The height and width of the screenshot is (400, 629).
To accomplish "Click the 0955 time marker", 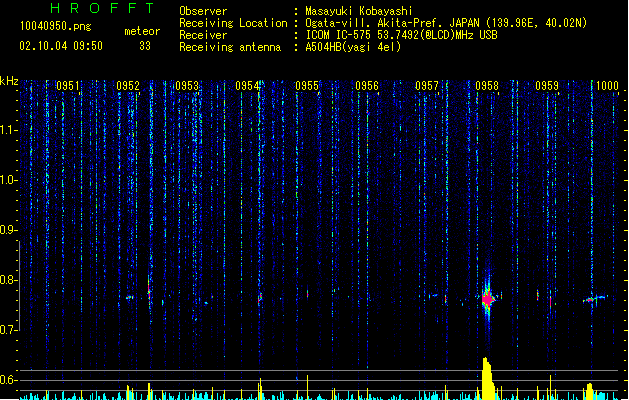I will pos(307,86).
